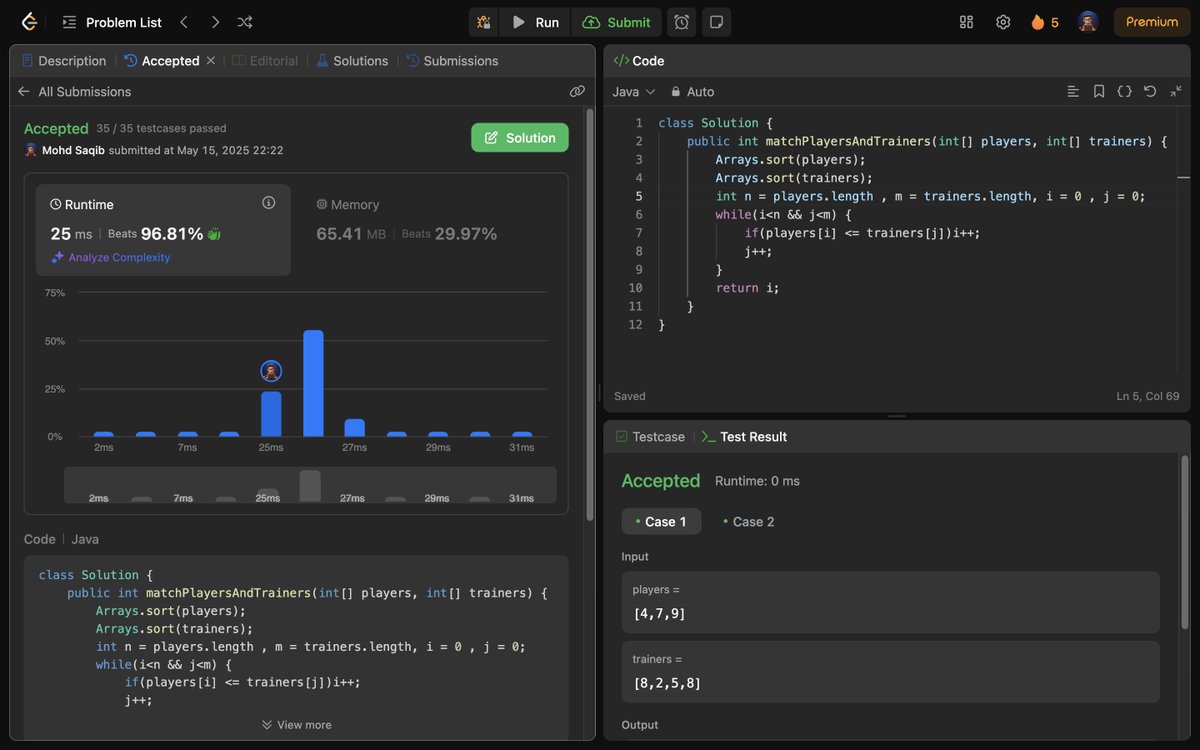
Task: Click the players input value [4,7,9]
Action: point(660,614)
